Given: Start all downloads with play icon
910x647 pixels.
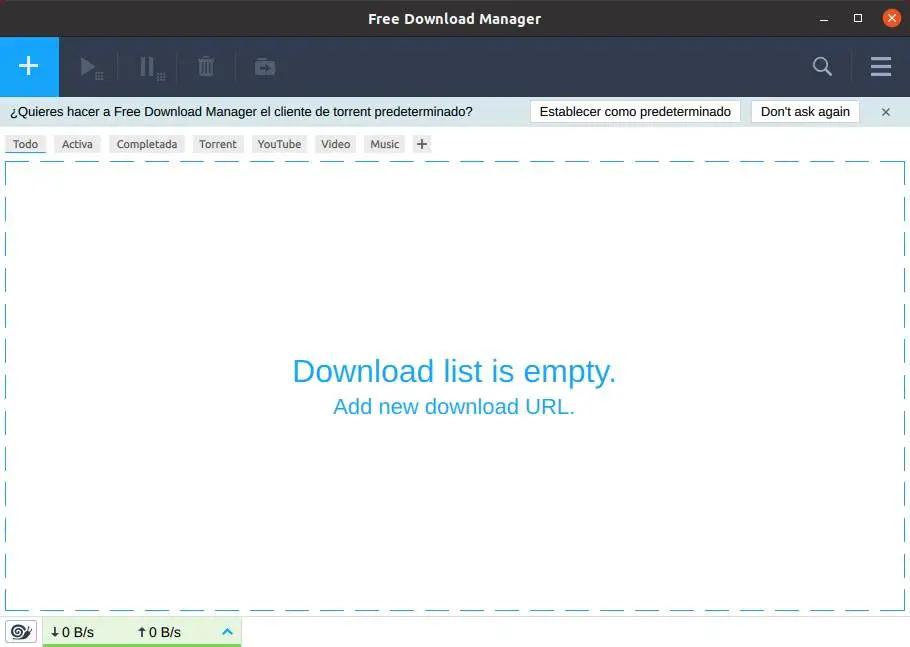Looking at the screenshot, I should pyautogui.click(x=91, y=67).
